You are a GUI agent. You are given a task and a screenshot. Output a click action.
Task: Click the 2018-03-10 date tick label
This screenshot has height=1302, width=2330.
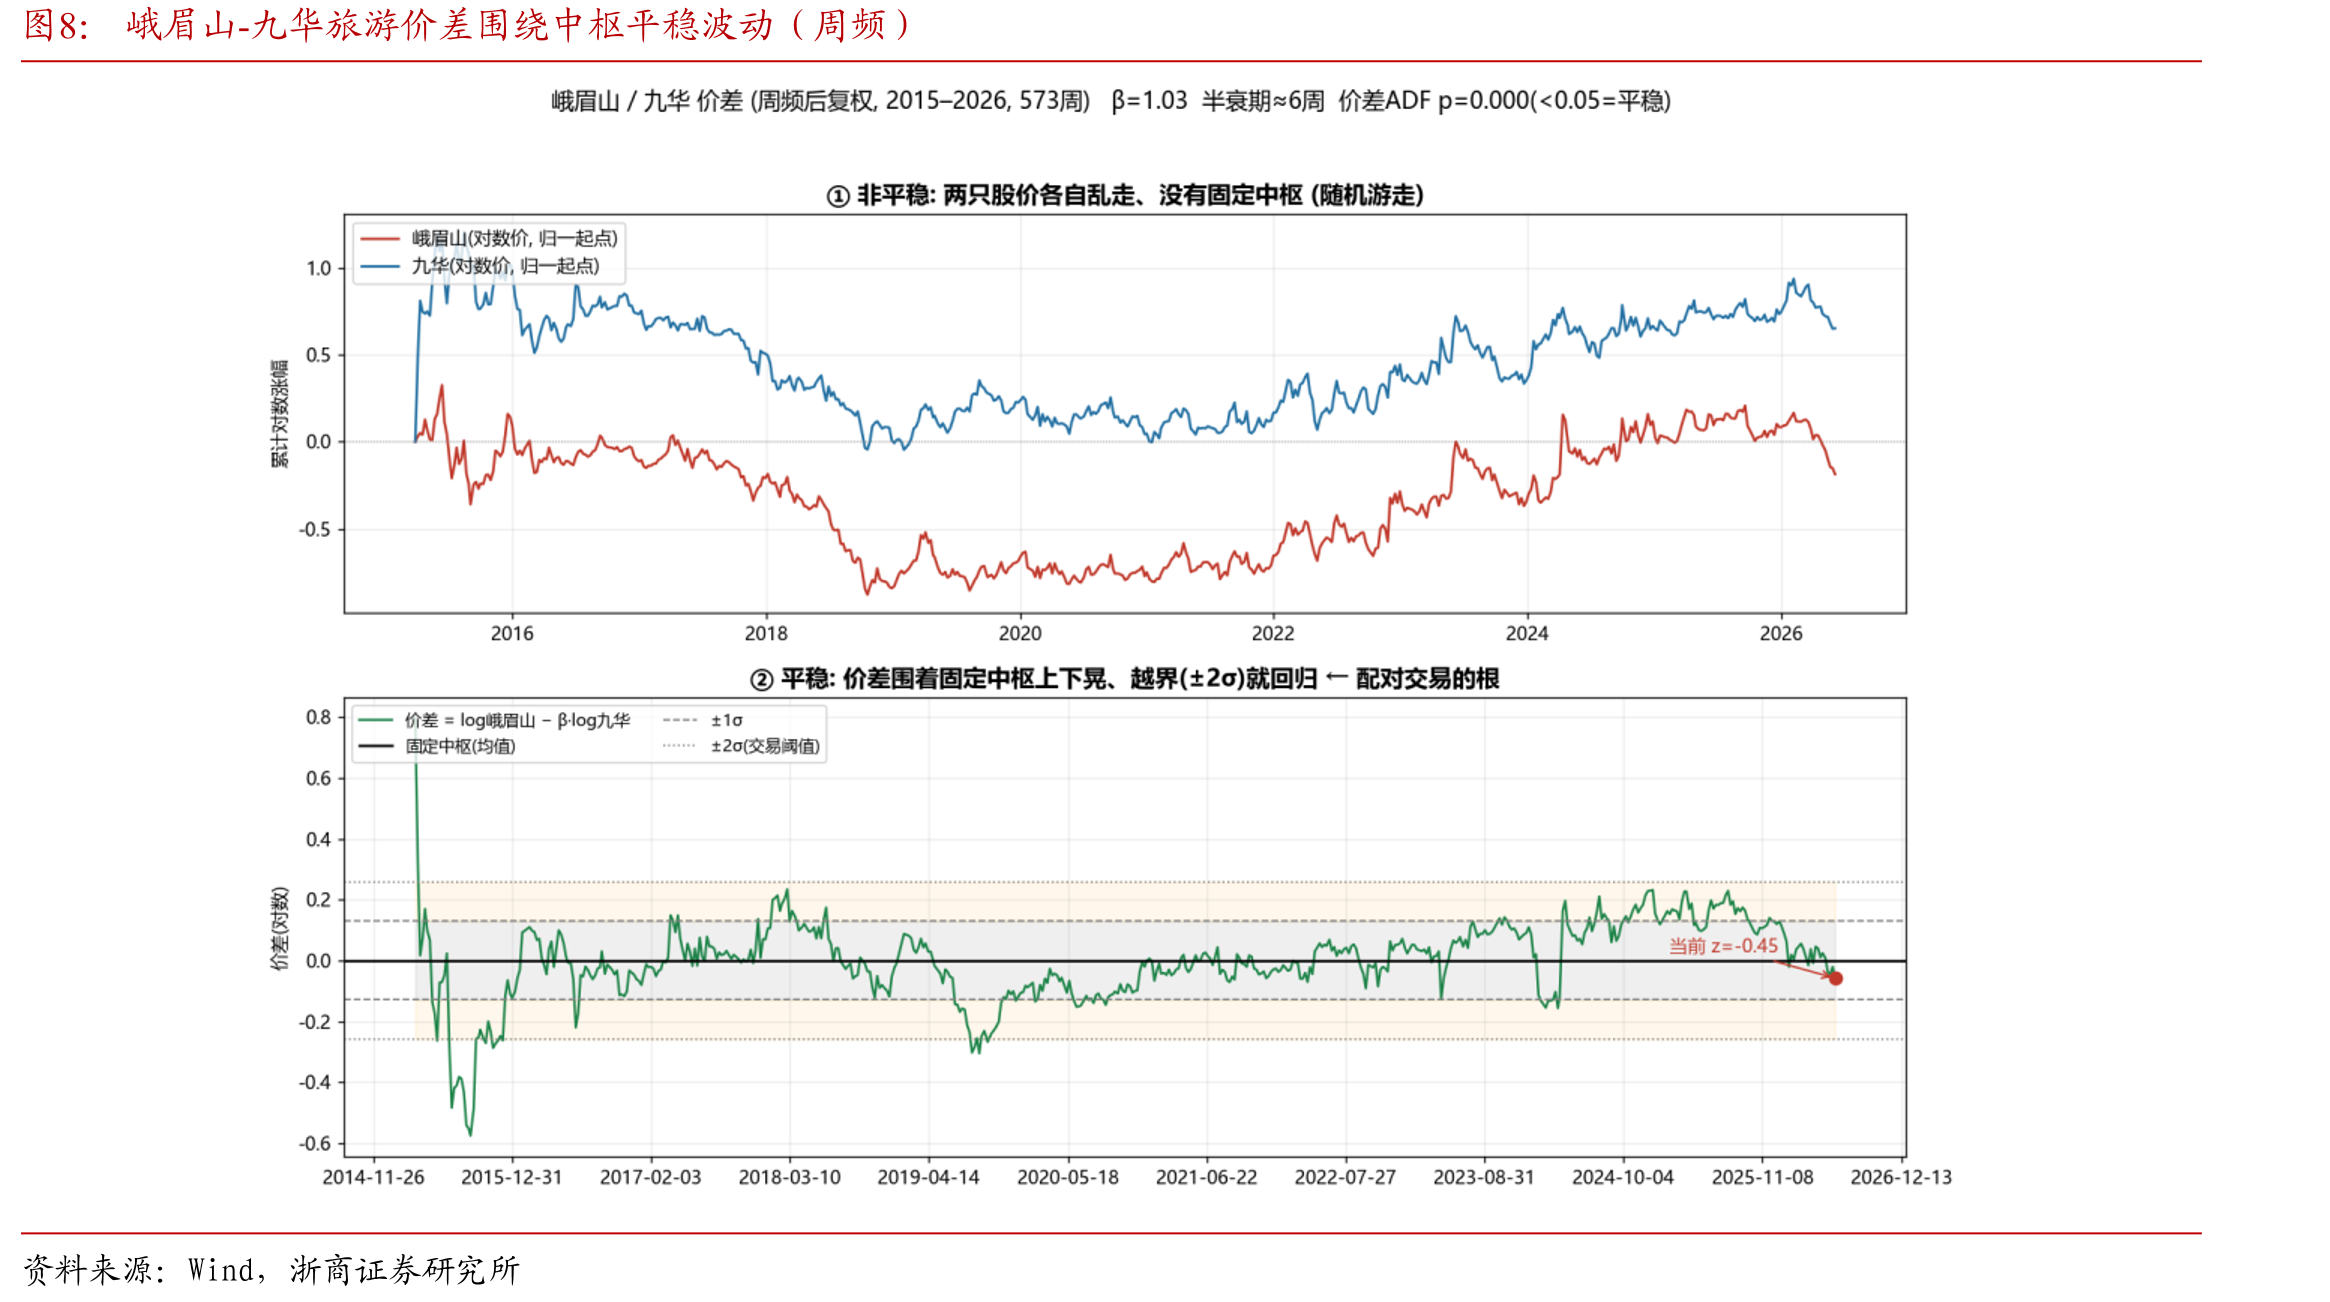tap(789, 1177)
